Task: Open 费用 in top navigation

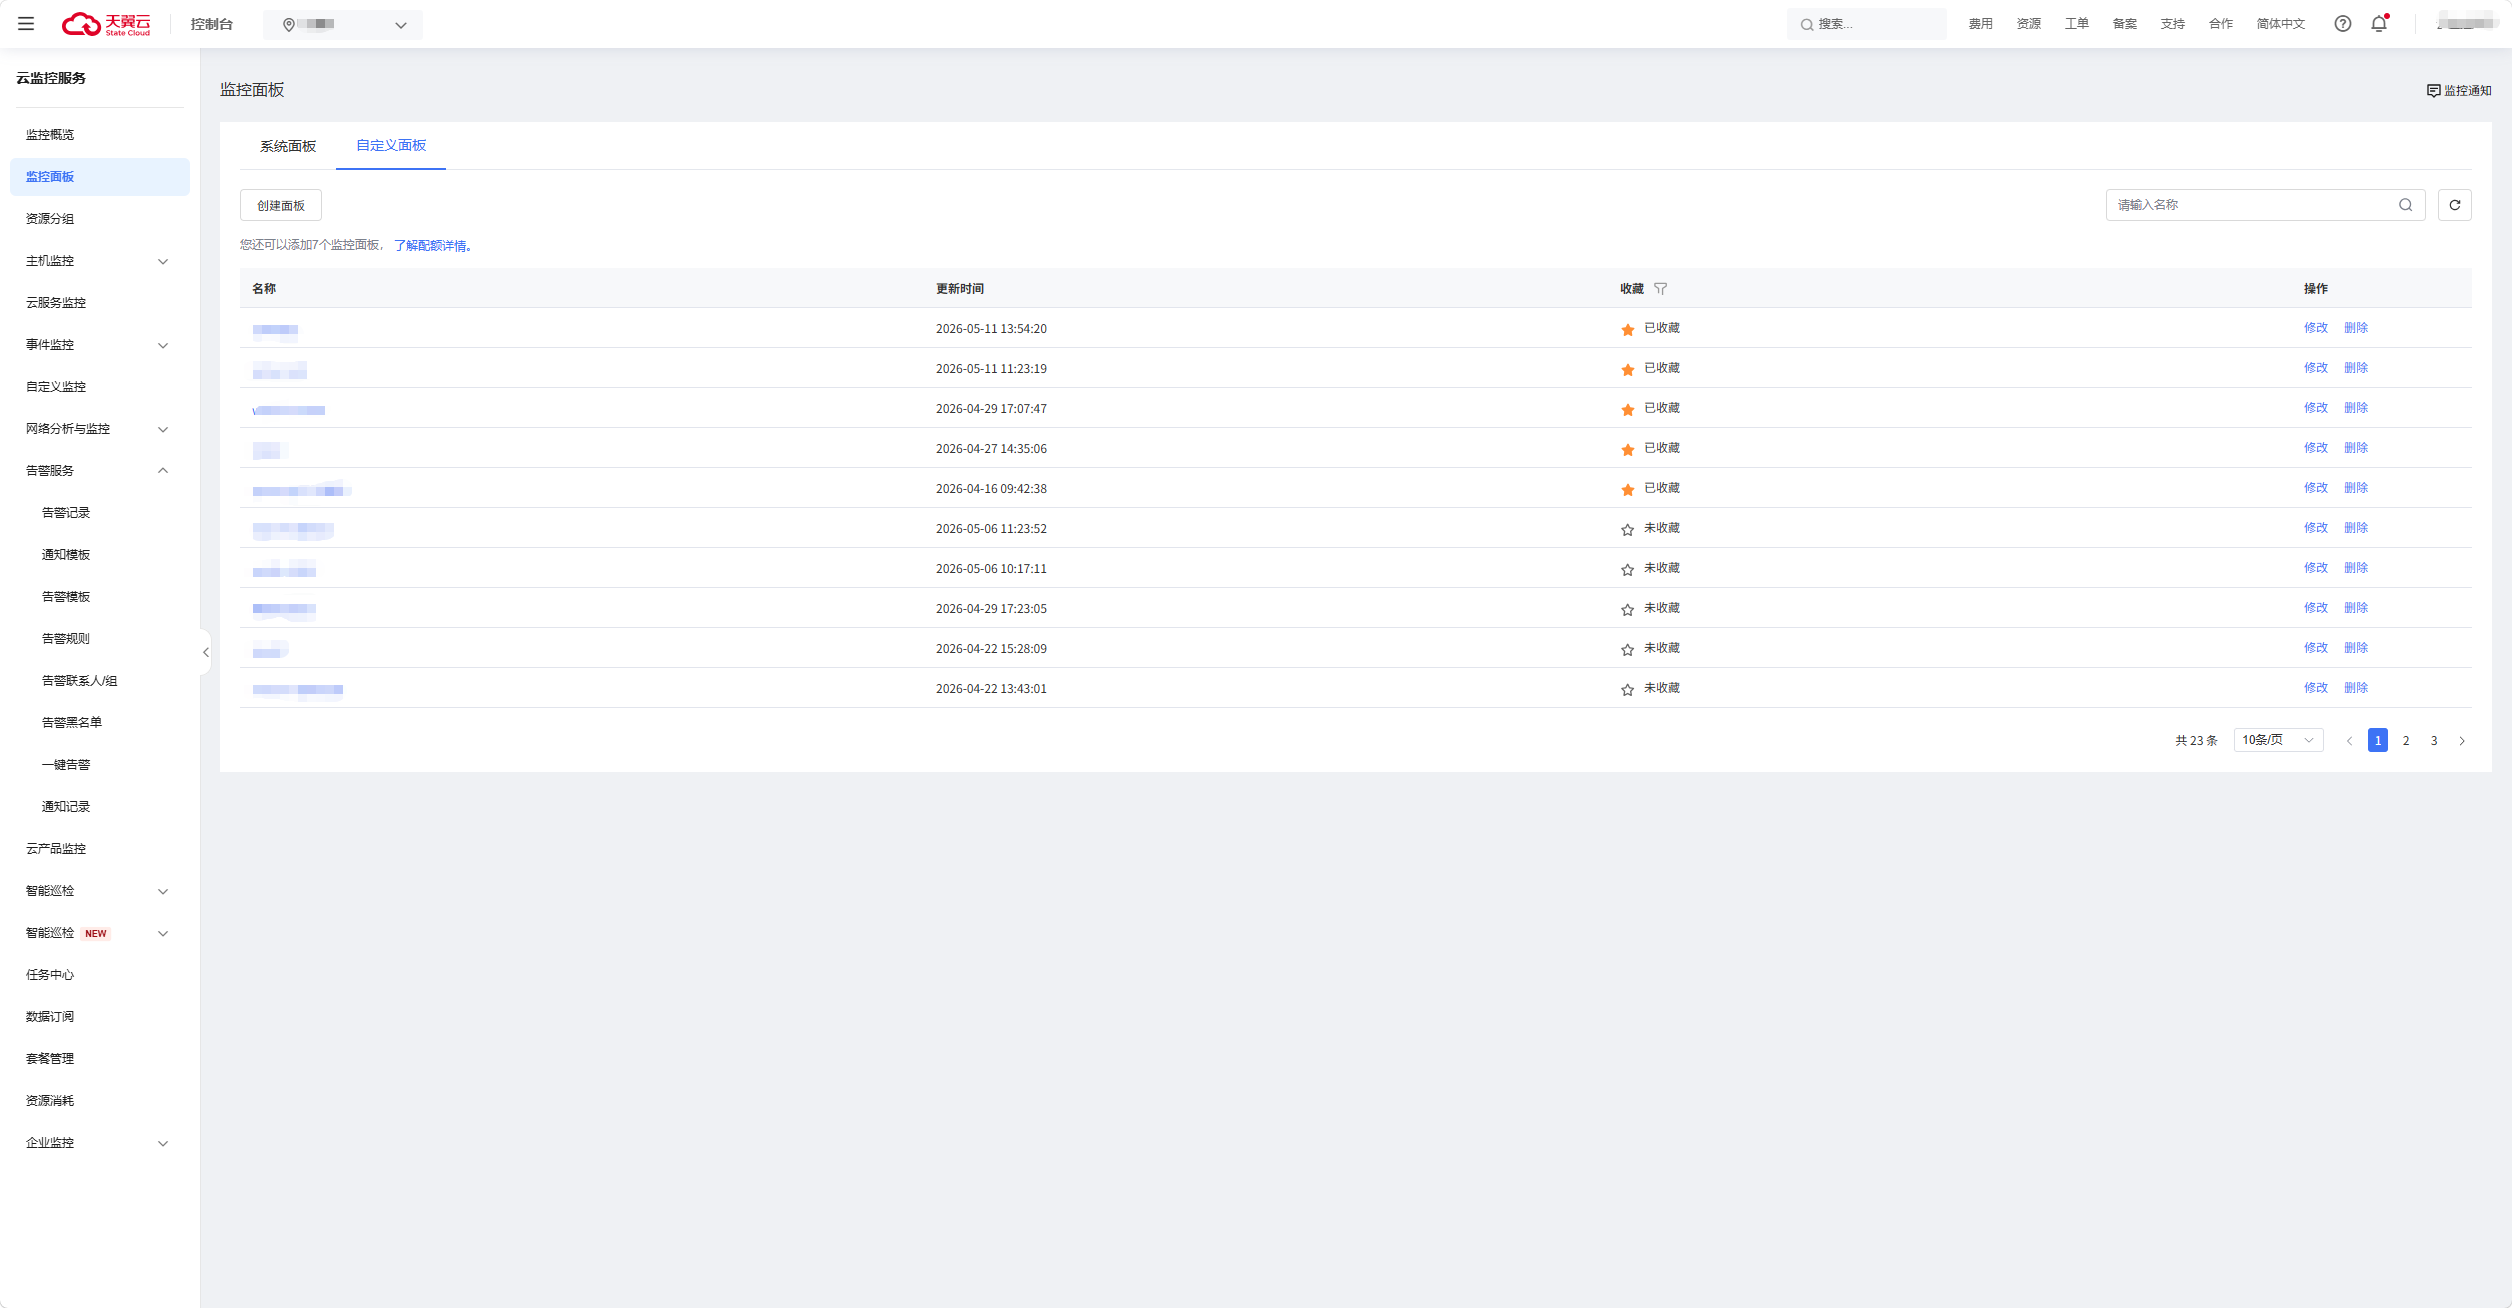Action: click(x=1981, y=24)
